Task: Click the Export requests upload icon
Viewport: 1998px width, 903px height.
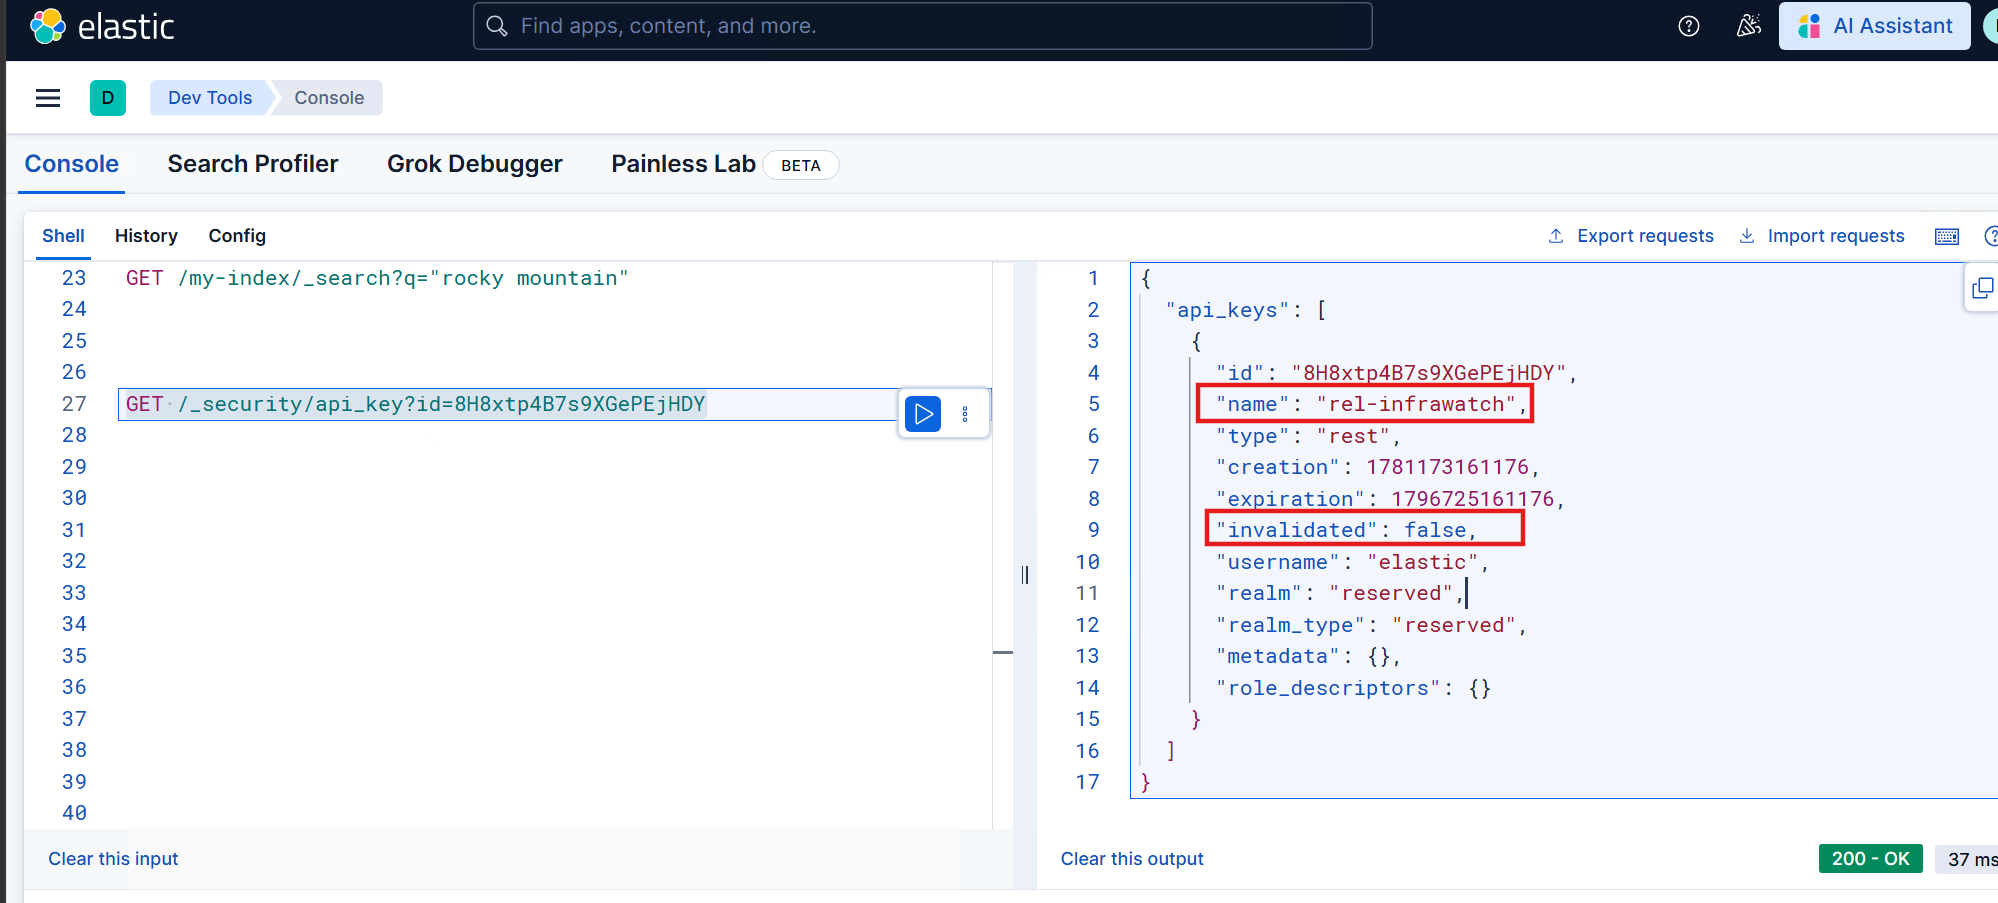Action: [1556, 236]
